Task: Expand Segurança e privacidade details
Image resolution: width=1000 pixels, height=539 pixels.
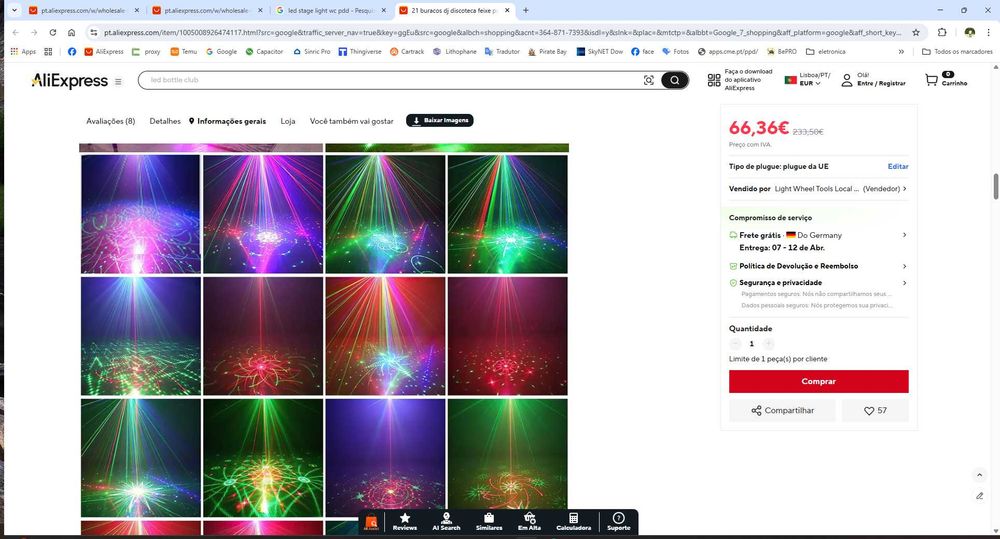Action: pyautogui.click(x=904, y=283)
